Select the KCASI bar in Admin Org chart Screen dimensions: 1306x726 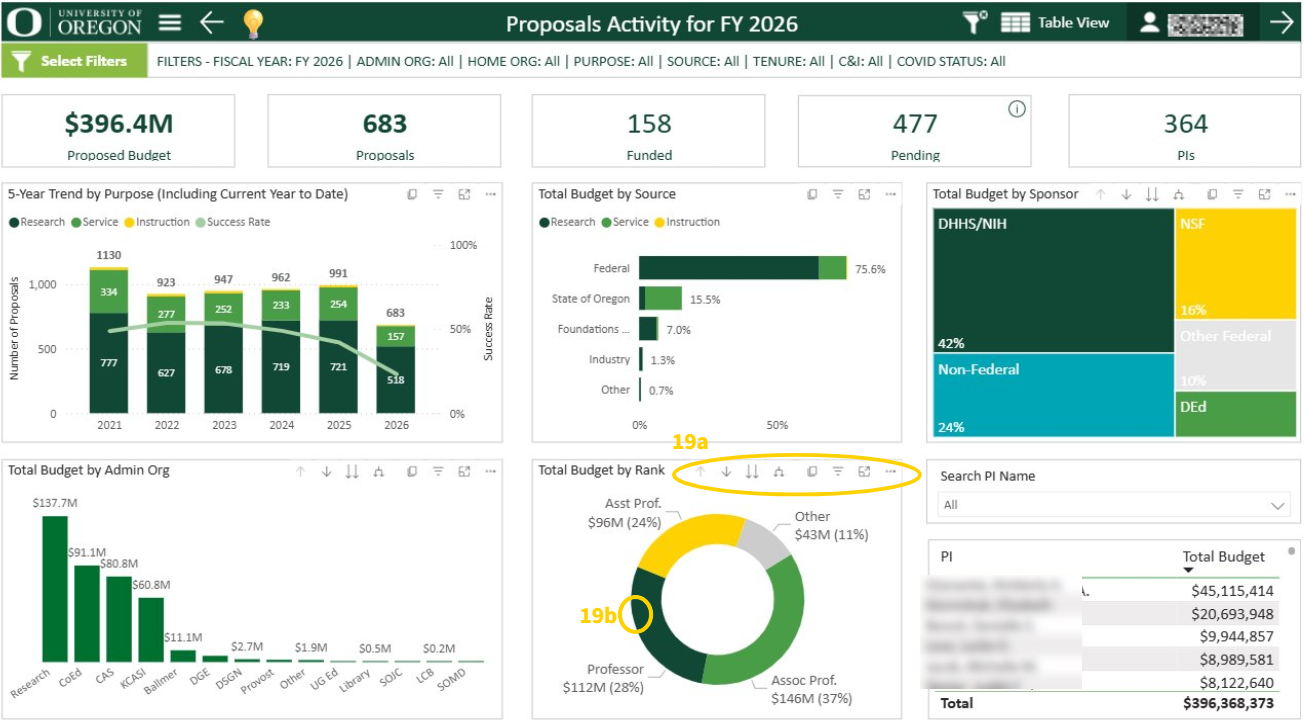click(151, 630)
